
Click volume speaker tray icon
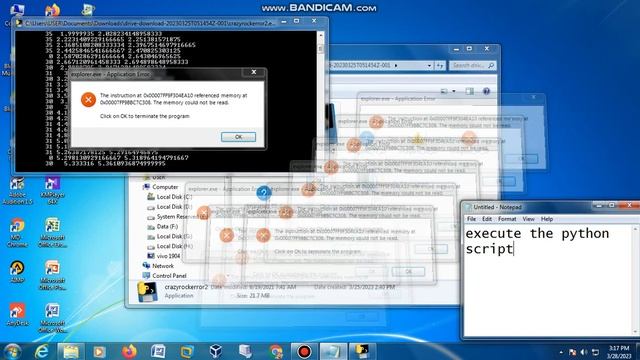coord(584,352)
